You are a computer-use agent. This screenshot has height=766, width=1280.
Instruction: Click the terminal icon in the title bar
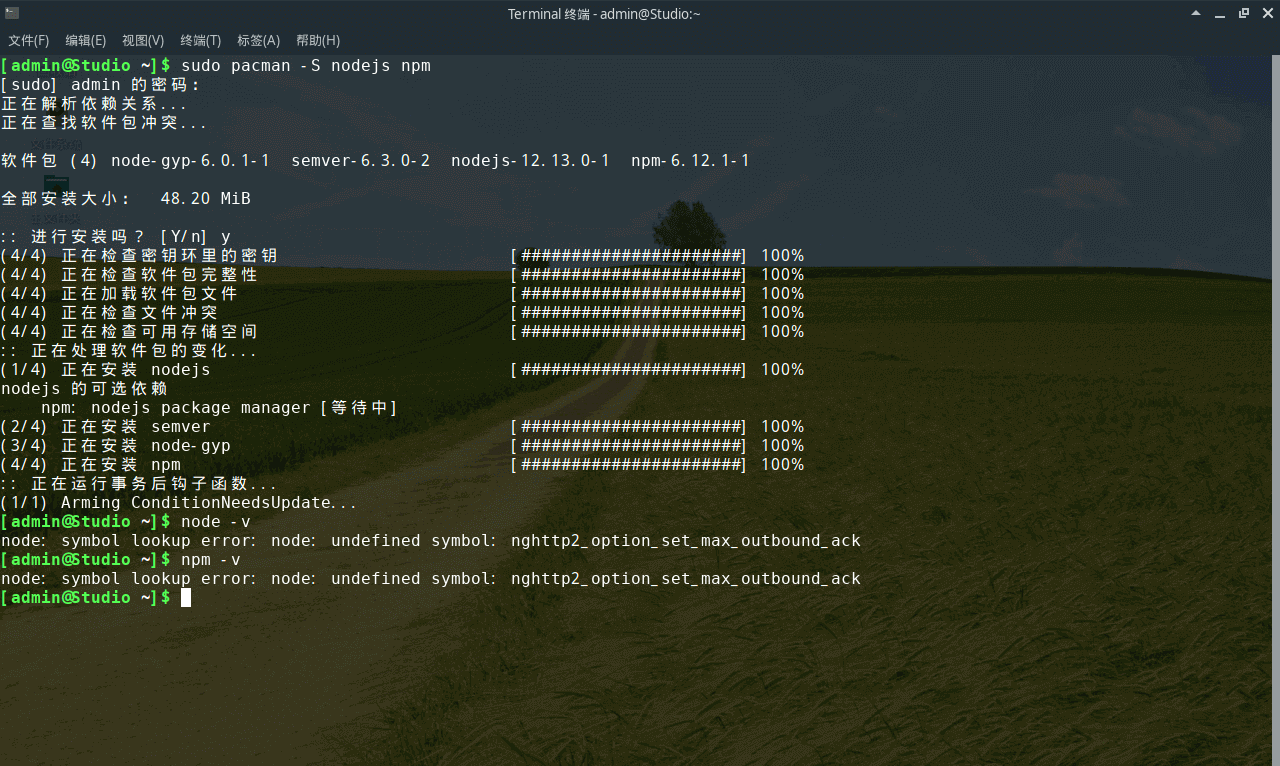[x=12, y=13]
